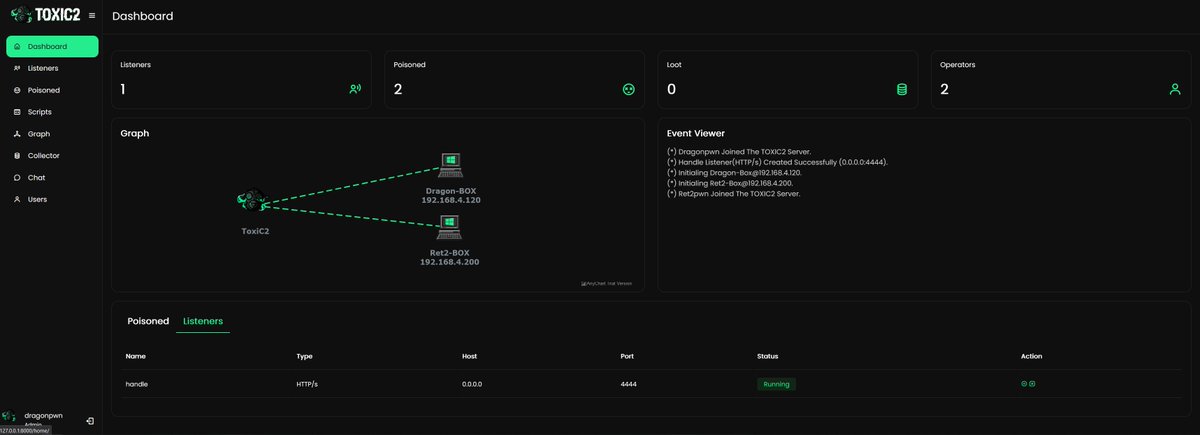Viewport: 1200px width, 435px height.
Task: Toggle the hamburger sidebar menu icon
Action: [x=92, y=16]
